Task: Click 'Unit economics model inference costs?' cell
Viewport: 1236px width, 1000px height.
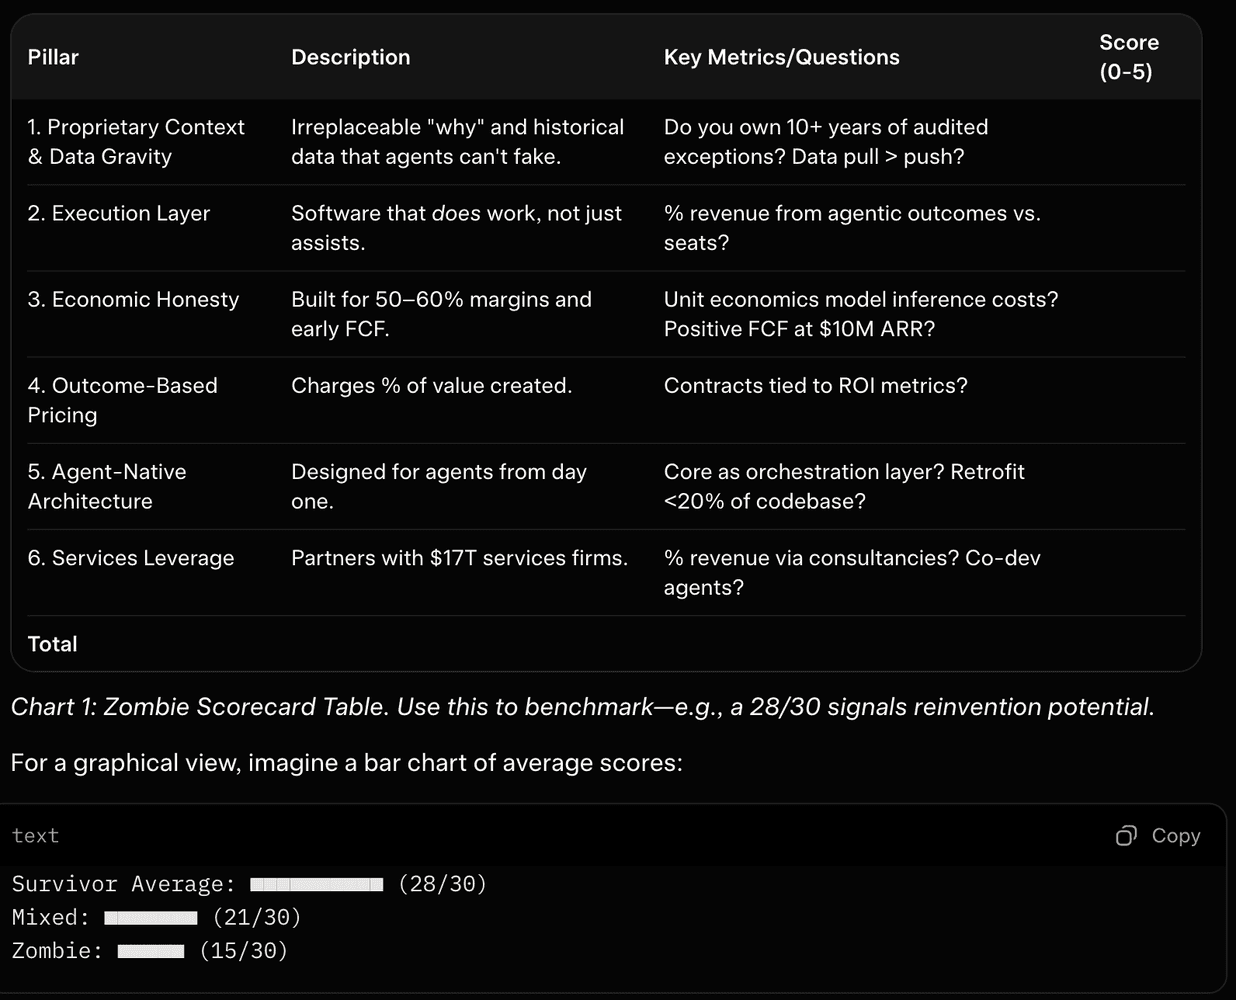Action: click(x=861, y=314)
